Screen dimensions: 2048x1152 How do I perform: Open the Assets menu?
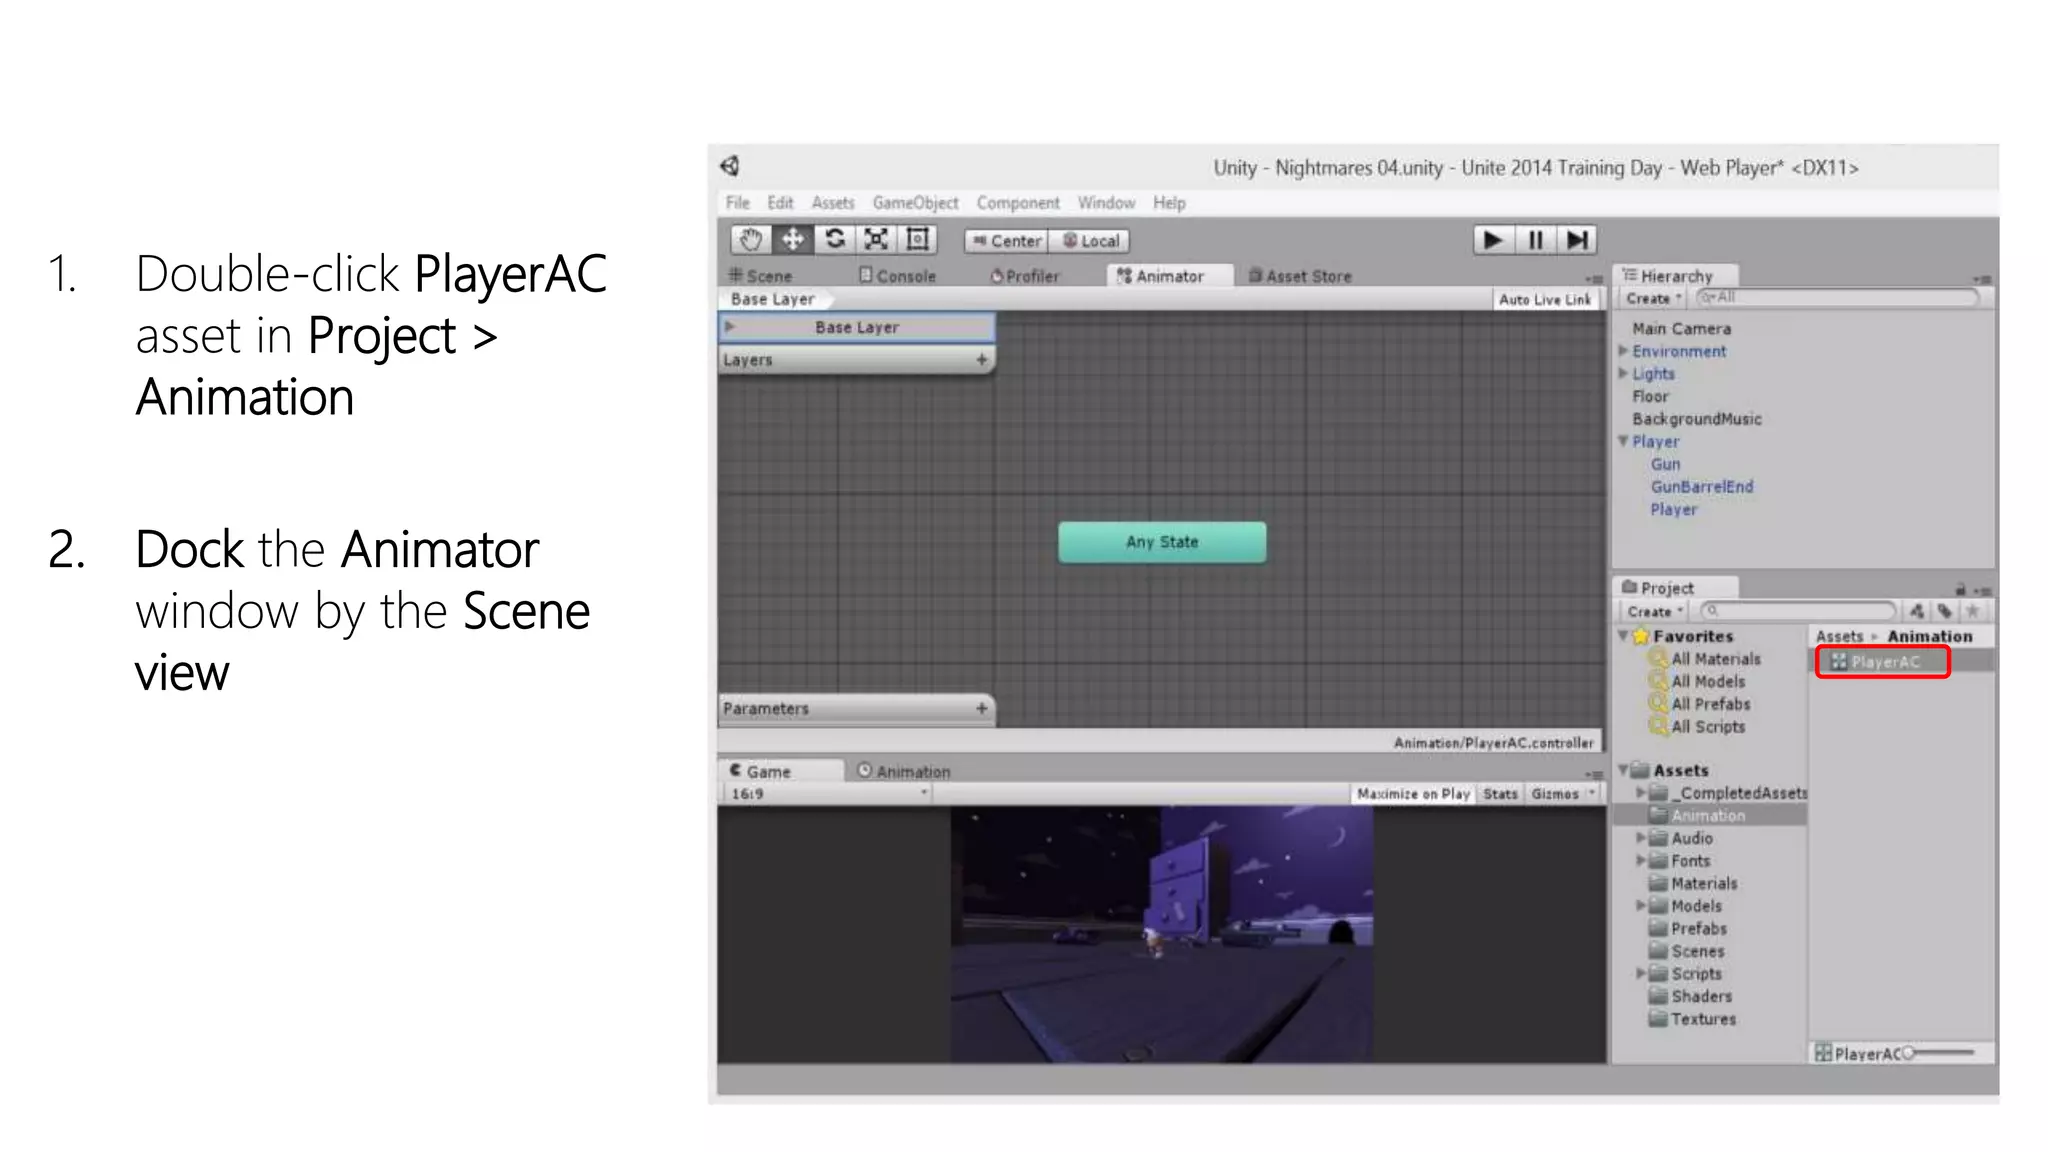coord(833,203)
